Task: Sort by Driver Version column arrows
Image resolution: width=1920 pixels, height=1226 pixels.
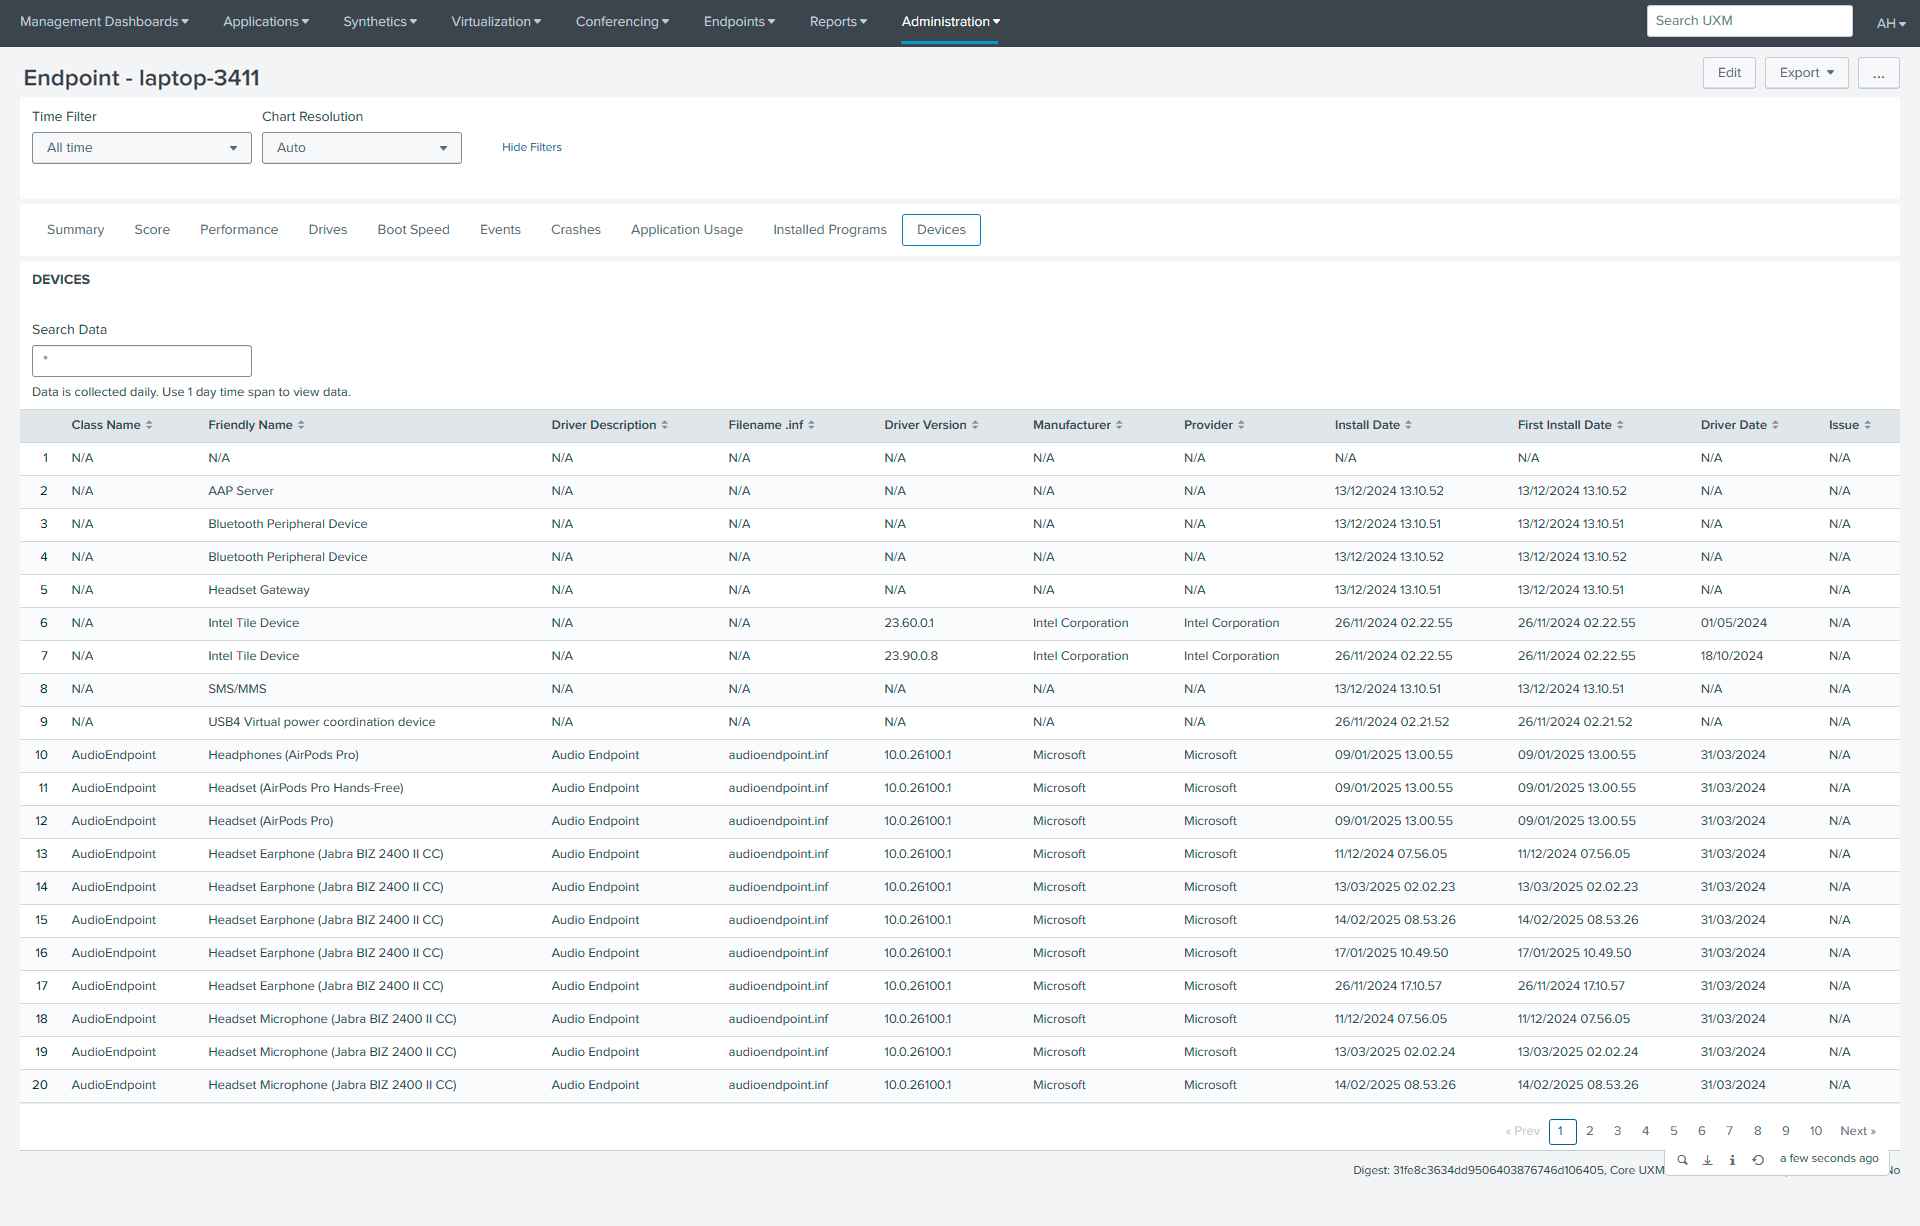Action: tap(975, 425)
